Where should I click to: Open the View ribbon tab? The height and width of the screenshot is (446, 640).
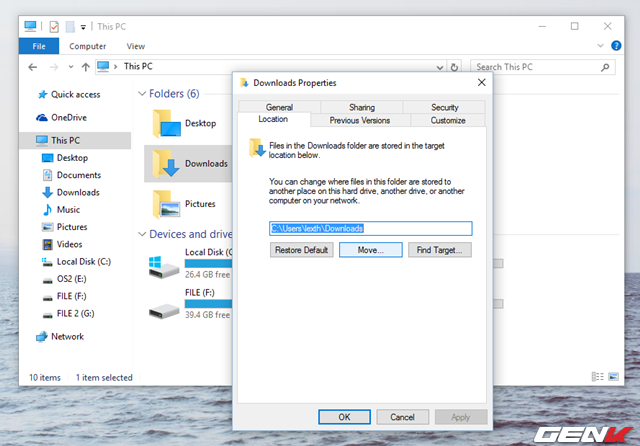(135, 46)
